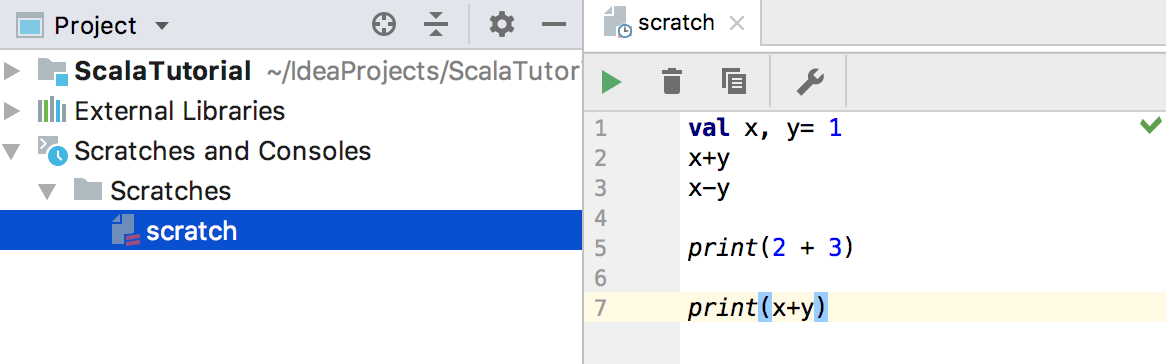Expand the External Libraries node

(x=12, y=112)
